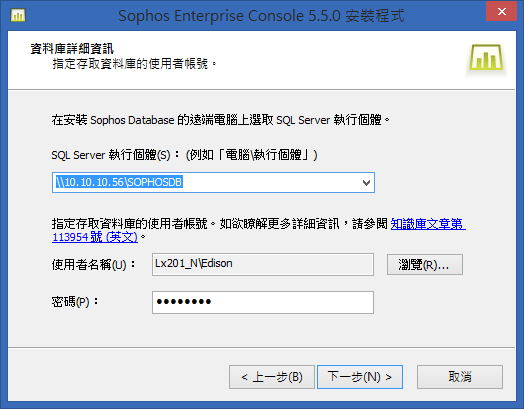
Task: Cancel setup with the 取消 button
Action: [x=460, y=377]
